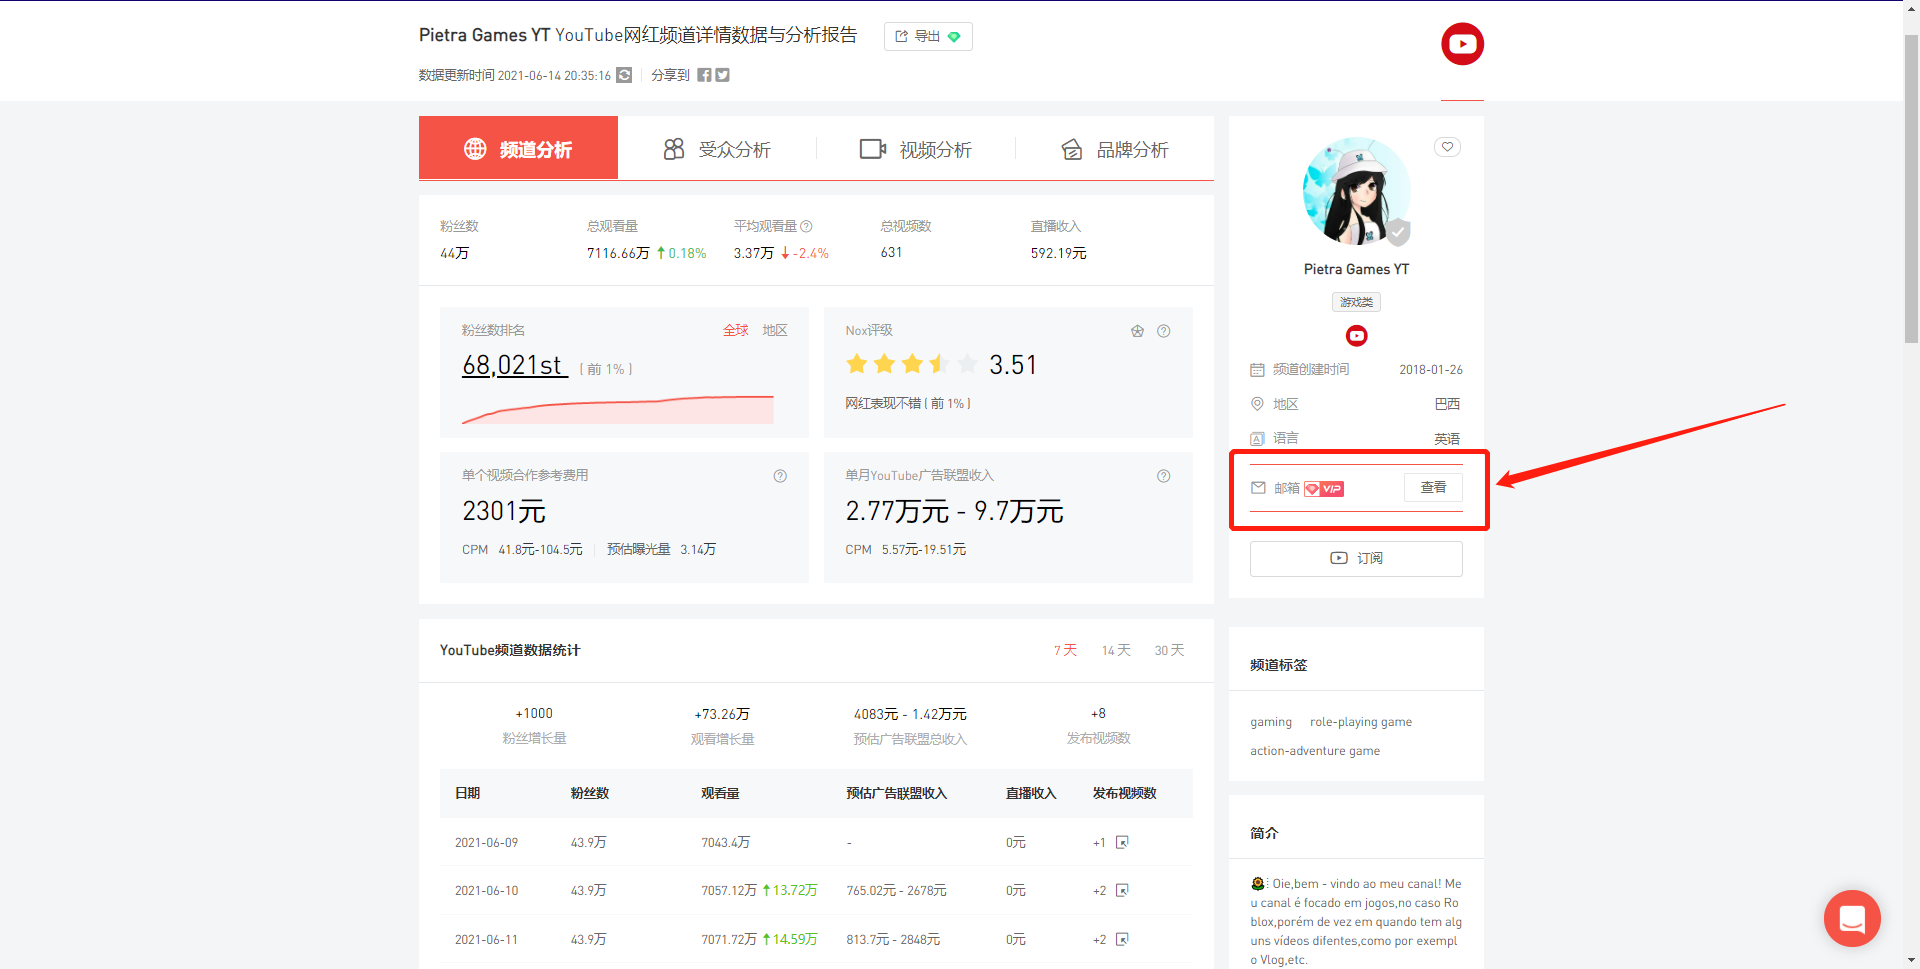Image resolution: width=1920 pixels, height=969 pixels.
Task: Click the help icon in Nox评级 card
Action: tap(1164, 331)
